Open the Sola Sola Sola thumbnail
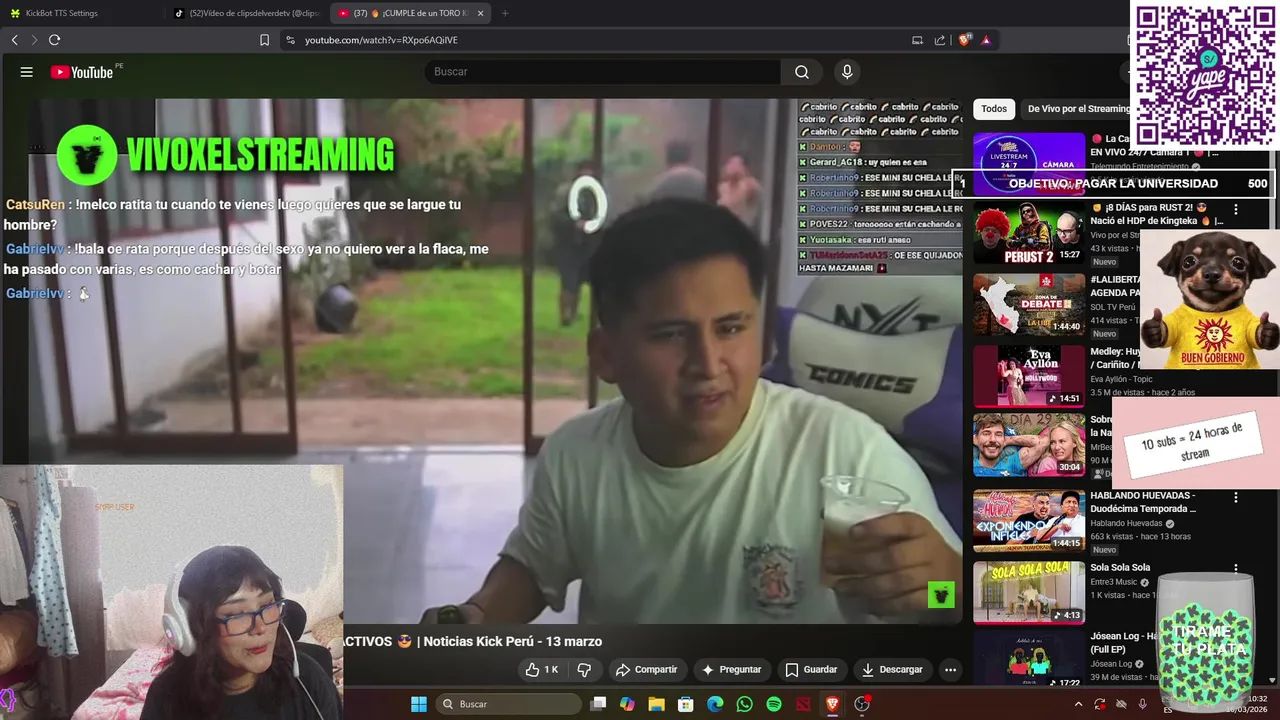 [1029, 593]
